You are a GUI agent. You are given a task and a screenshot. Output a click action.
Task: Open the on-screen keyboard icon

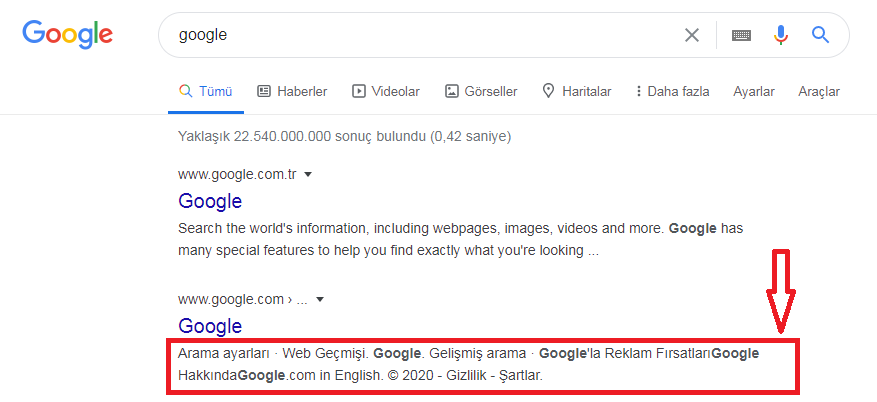(x=741, y=35)
